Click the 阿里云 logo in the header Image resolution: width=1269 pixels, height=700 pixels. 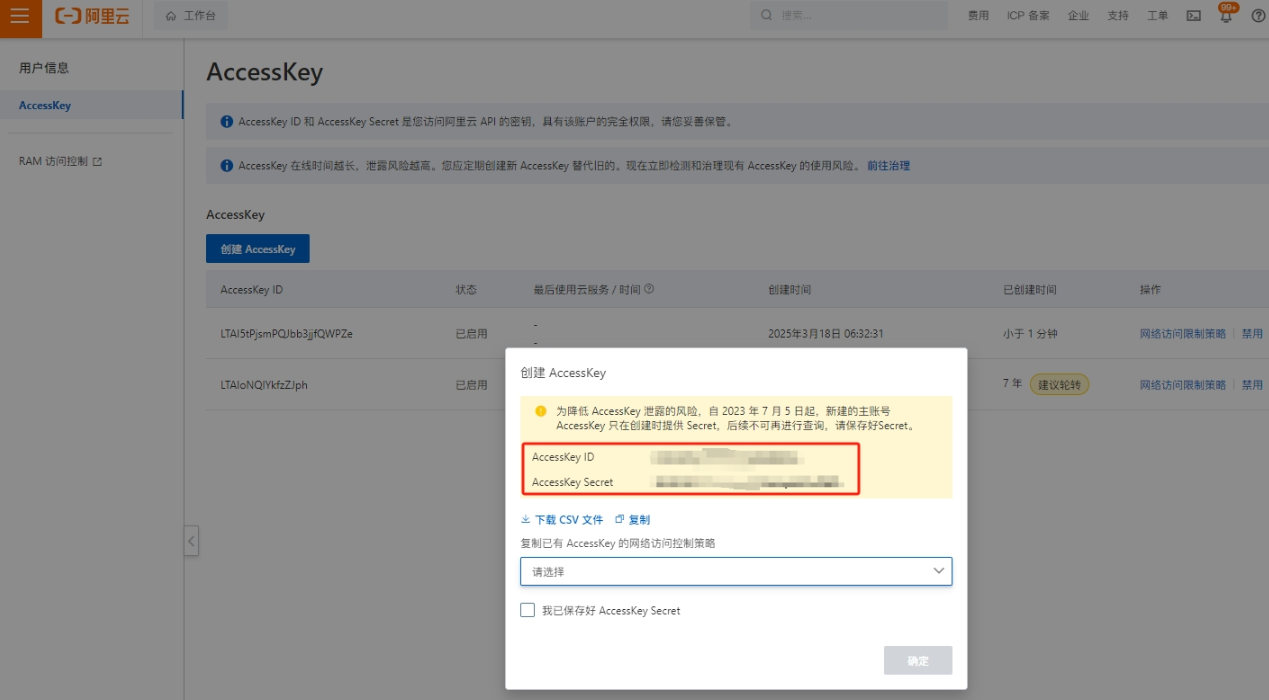[x=92, y=16]
